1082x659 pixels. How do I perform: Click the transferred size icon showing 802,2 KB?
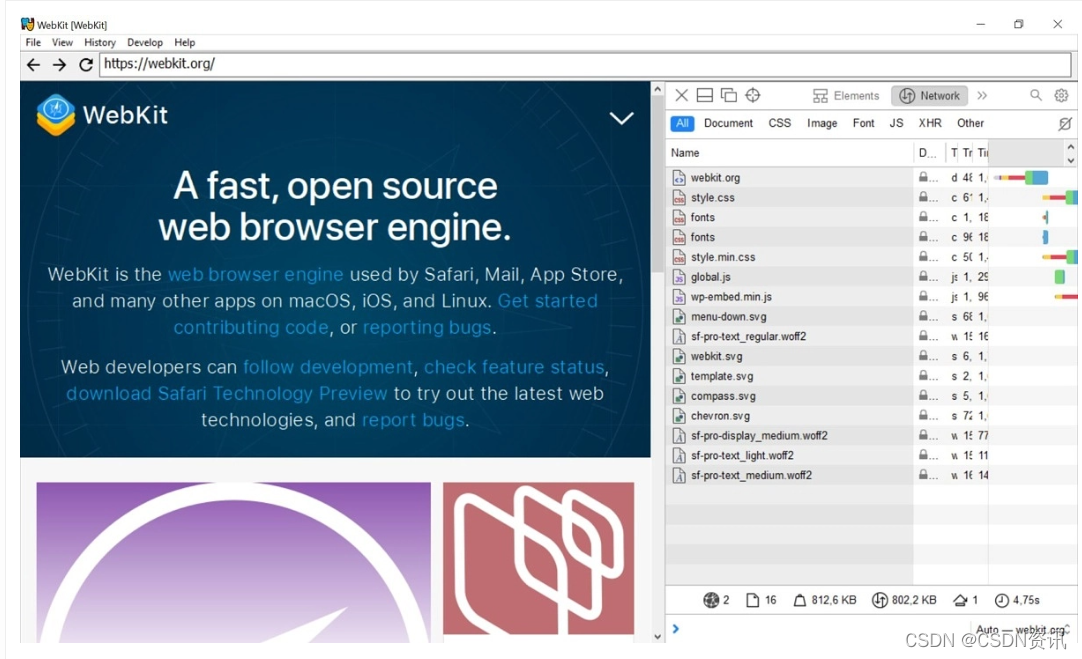tap(879, 600)
